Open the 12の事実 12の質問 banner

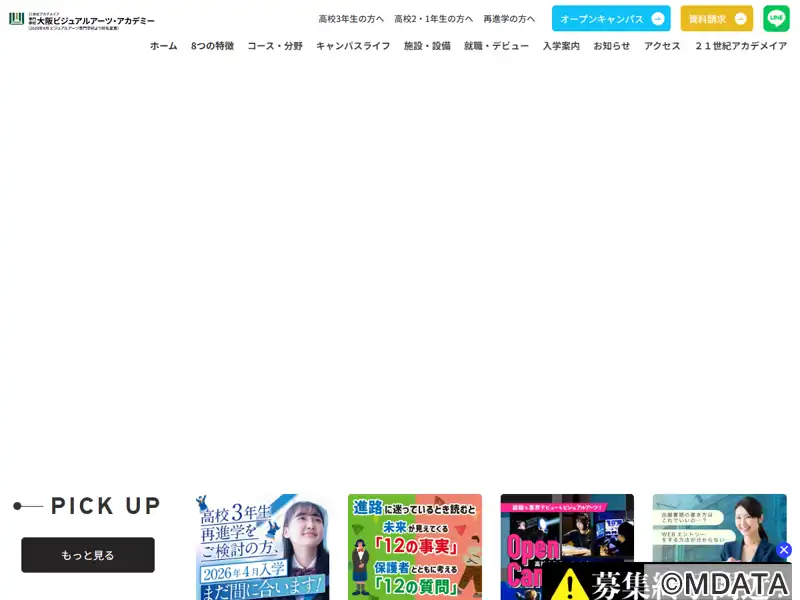tap(415, 547)
